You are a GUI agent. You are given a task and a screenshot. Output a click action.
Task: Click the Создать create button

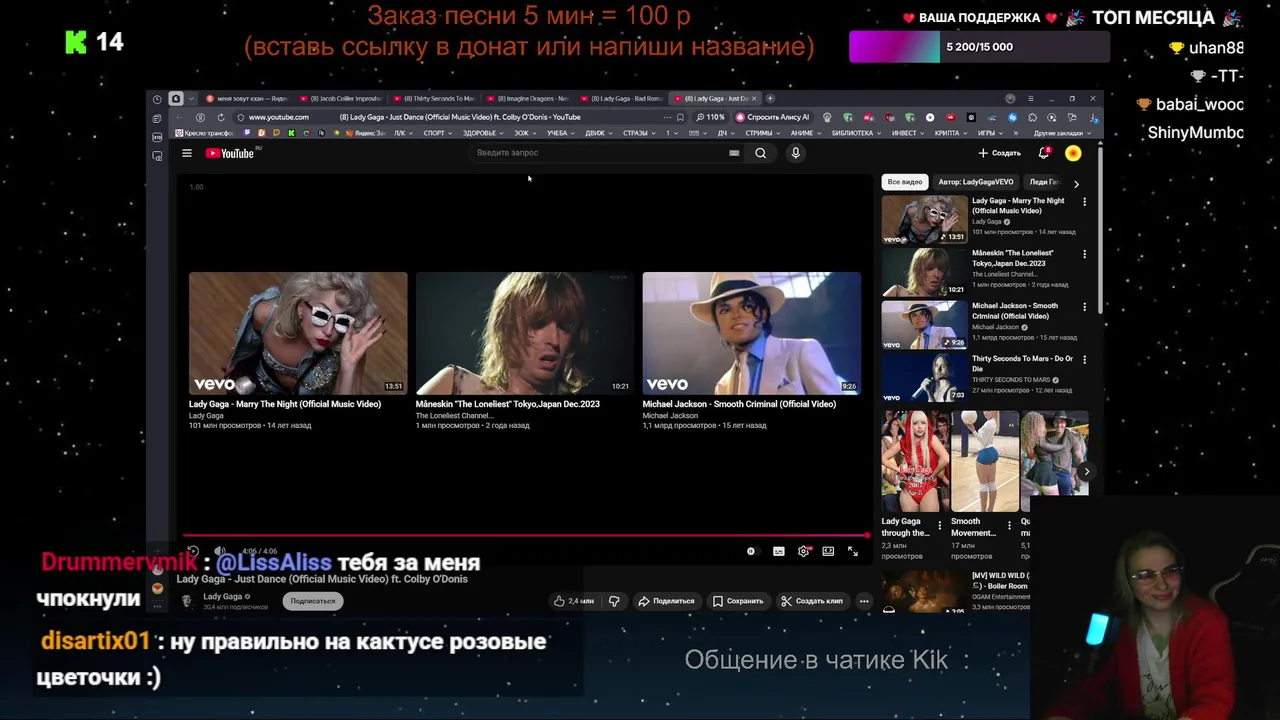[999, 153]
